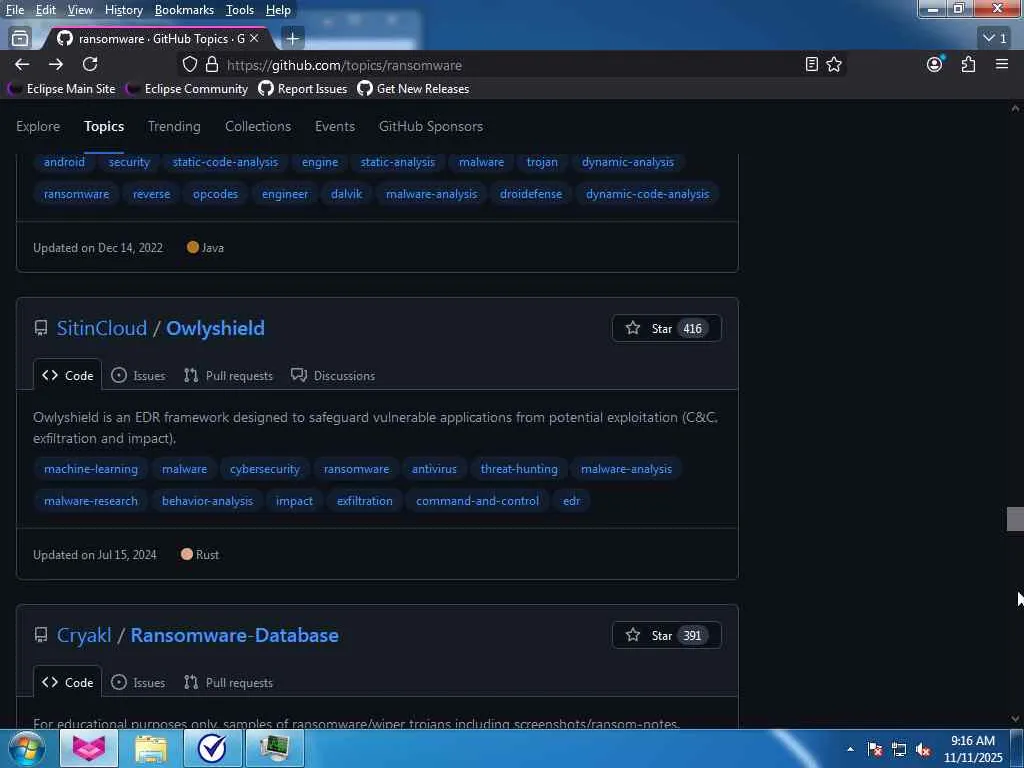This screenshot has height=768, width=1024.
Task: Open Owlyshield Issues tab
Action: tap(138, 376)
